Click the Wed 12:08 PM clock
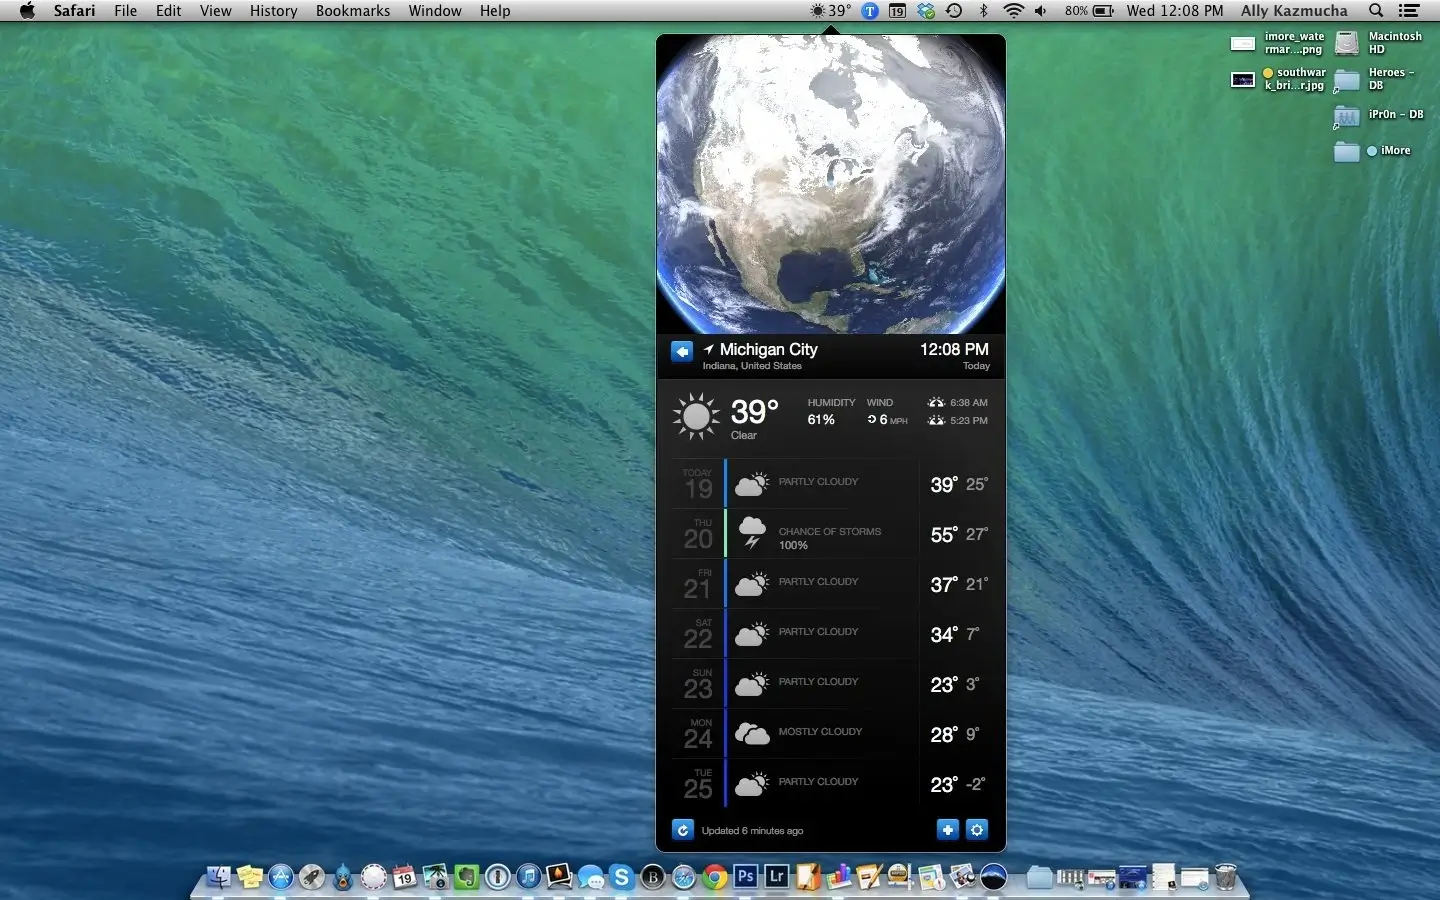Screen dimensions: 1440x900 click(1175, 11)
